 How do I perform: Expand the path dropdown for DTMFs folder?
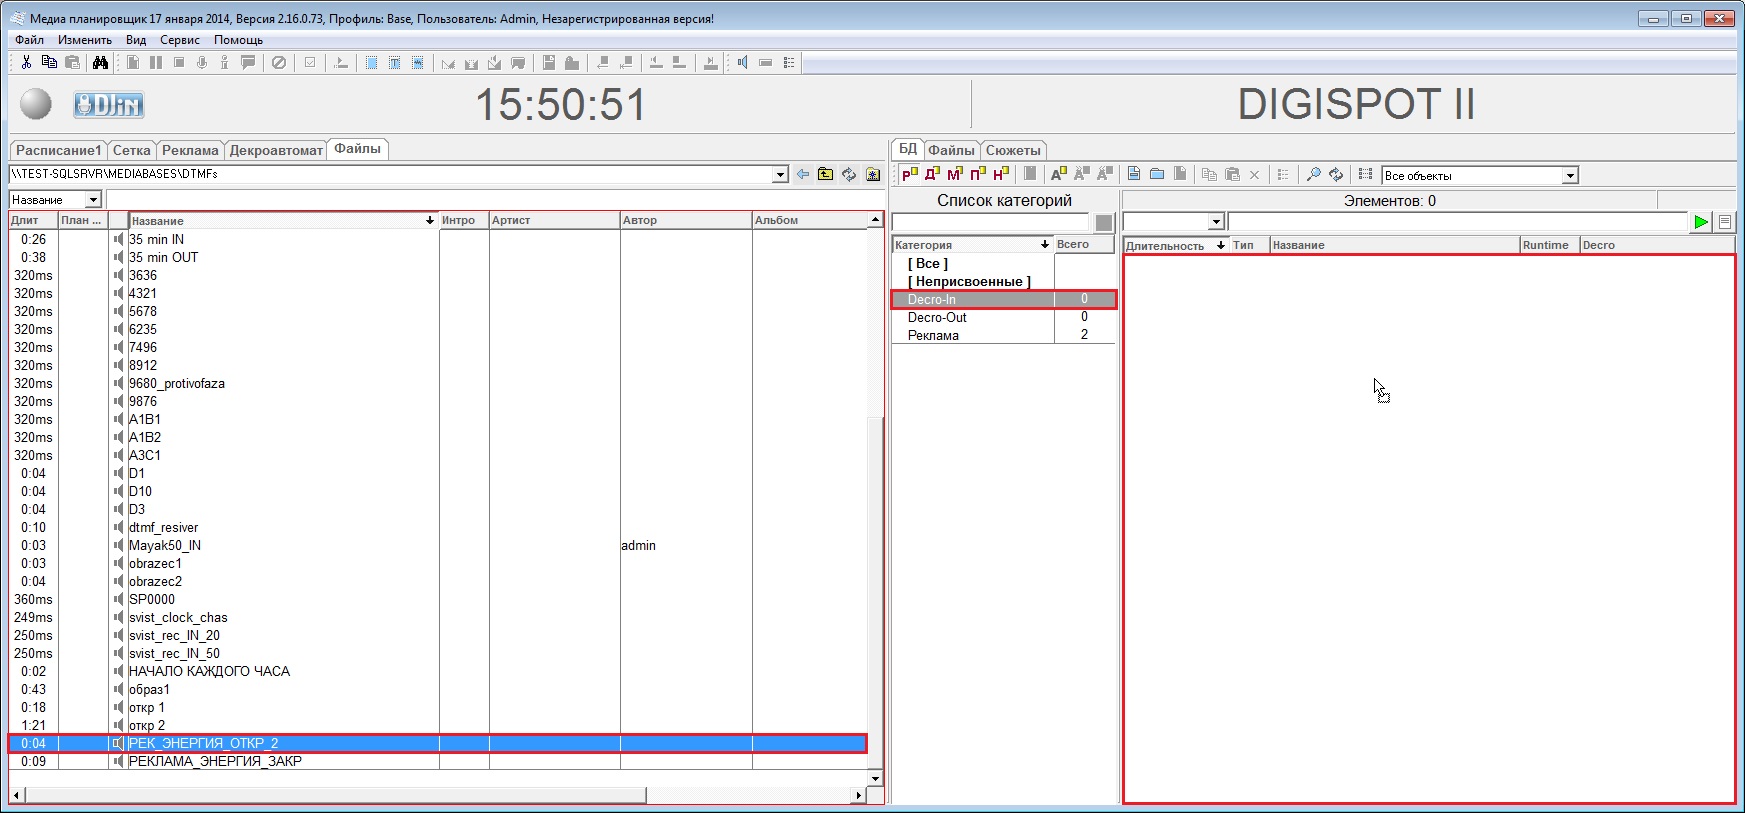[x=781, y=175]
